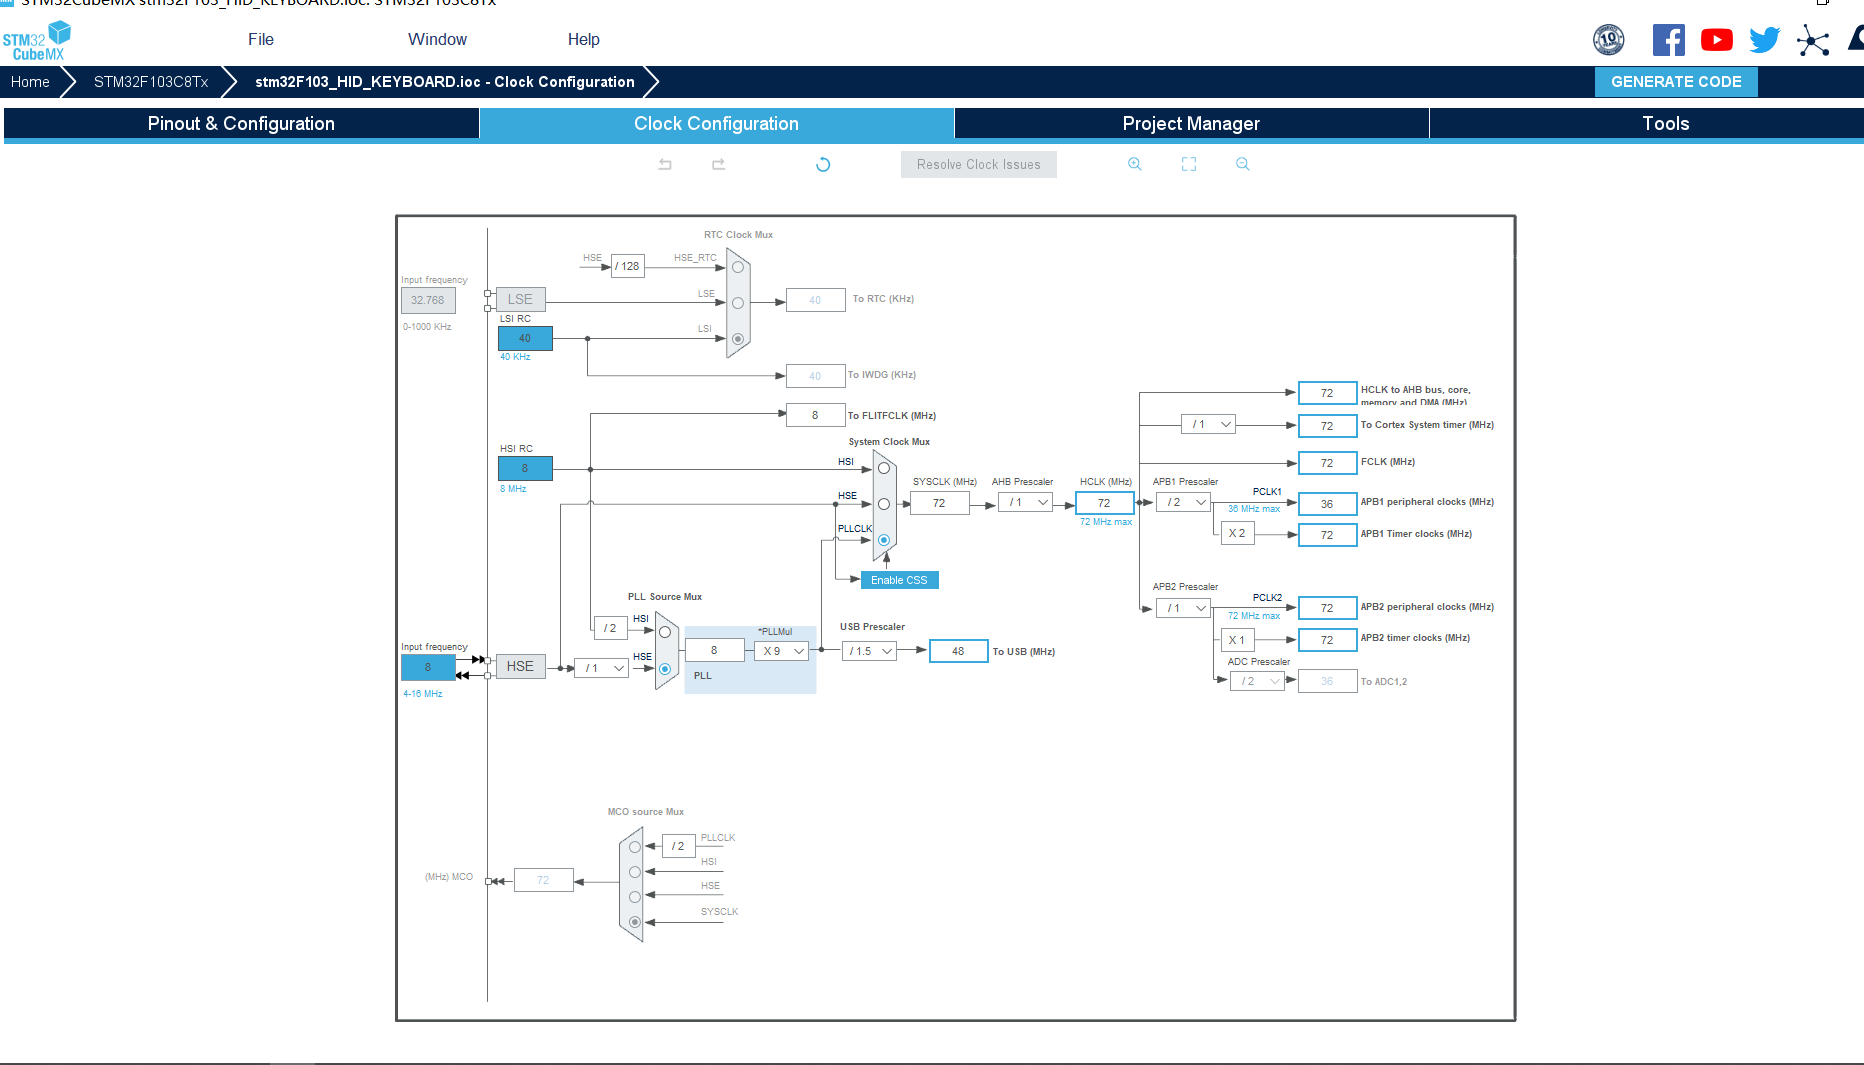Open the File menu
This screenshot has height=1065, width=1864.
(261, 40)
